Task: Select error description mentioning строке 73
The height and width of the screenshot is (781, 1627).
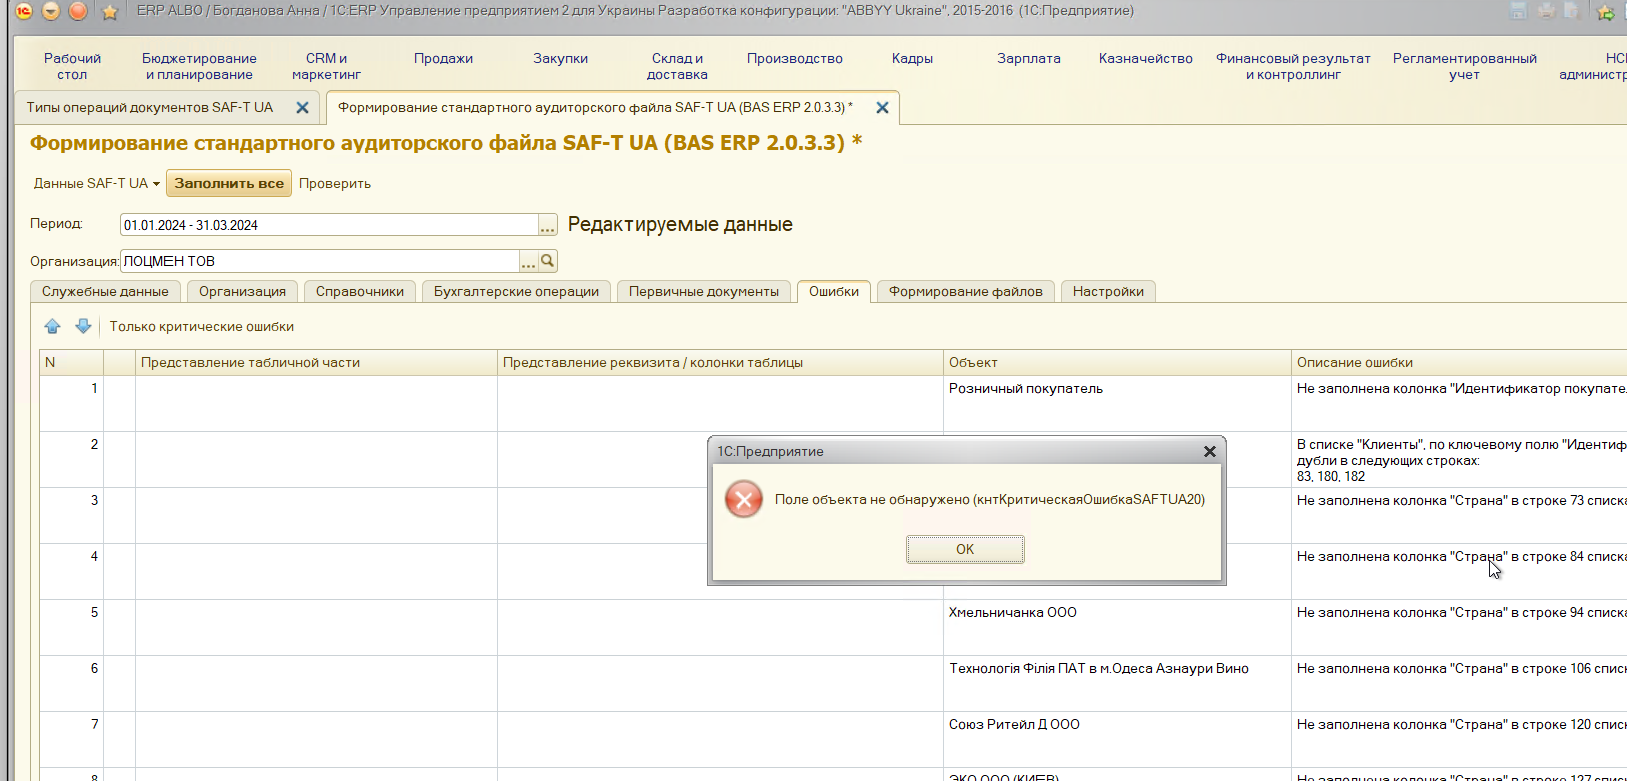Action: 1459,515
